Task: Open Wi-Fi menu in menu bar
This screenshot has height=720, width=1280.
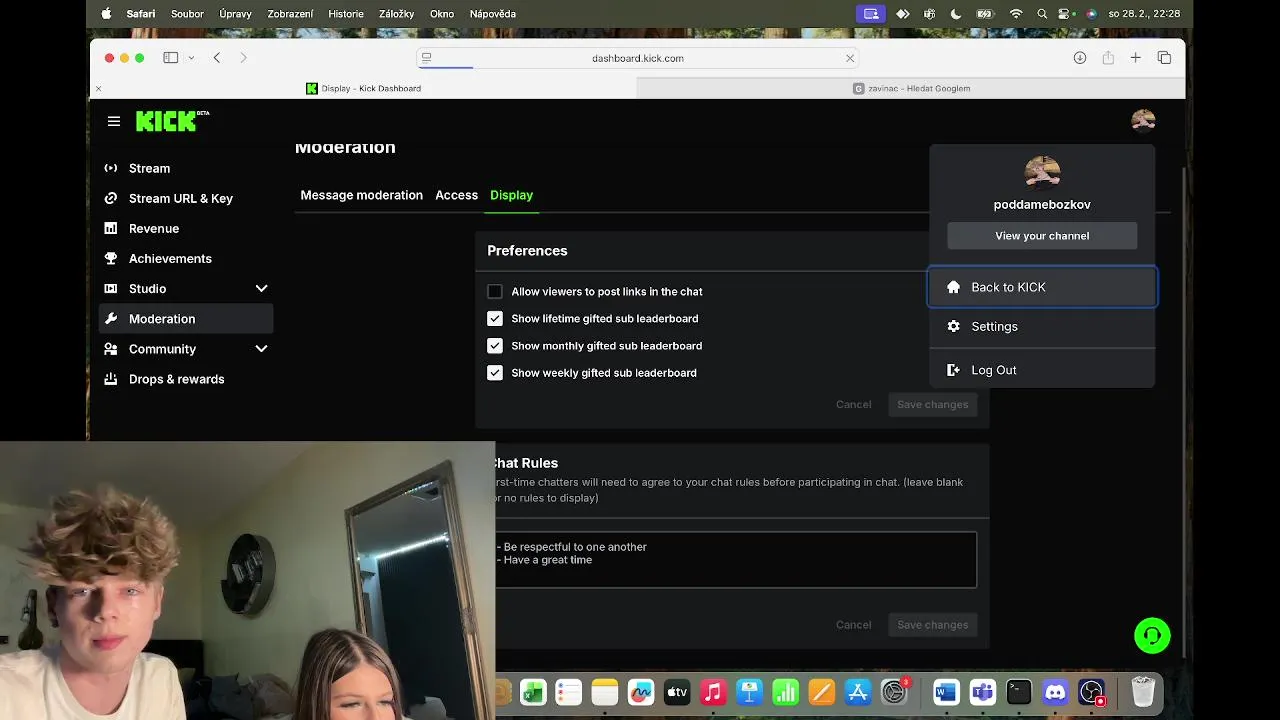Action: (x=1016, y=14)
